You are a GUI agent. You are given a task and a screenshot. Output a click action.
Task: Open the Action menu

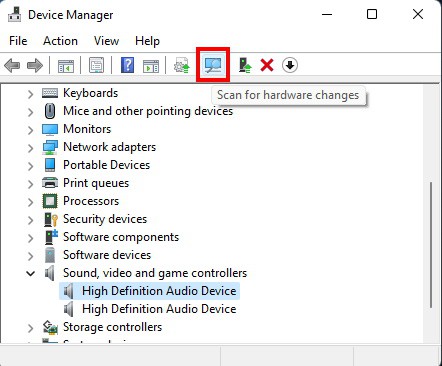60,41
